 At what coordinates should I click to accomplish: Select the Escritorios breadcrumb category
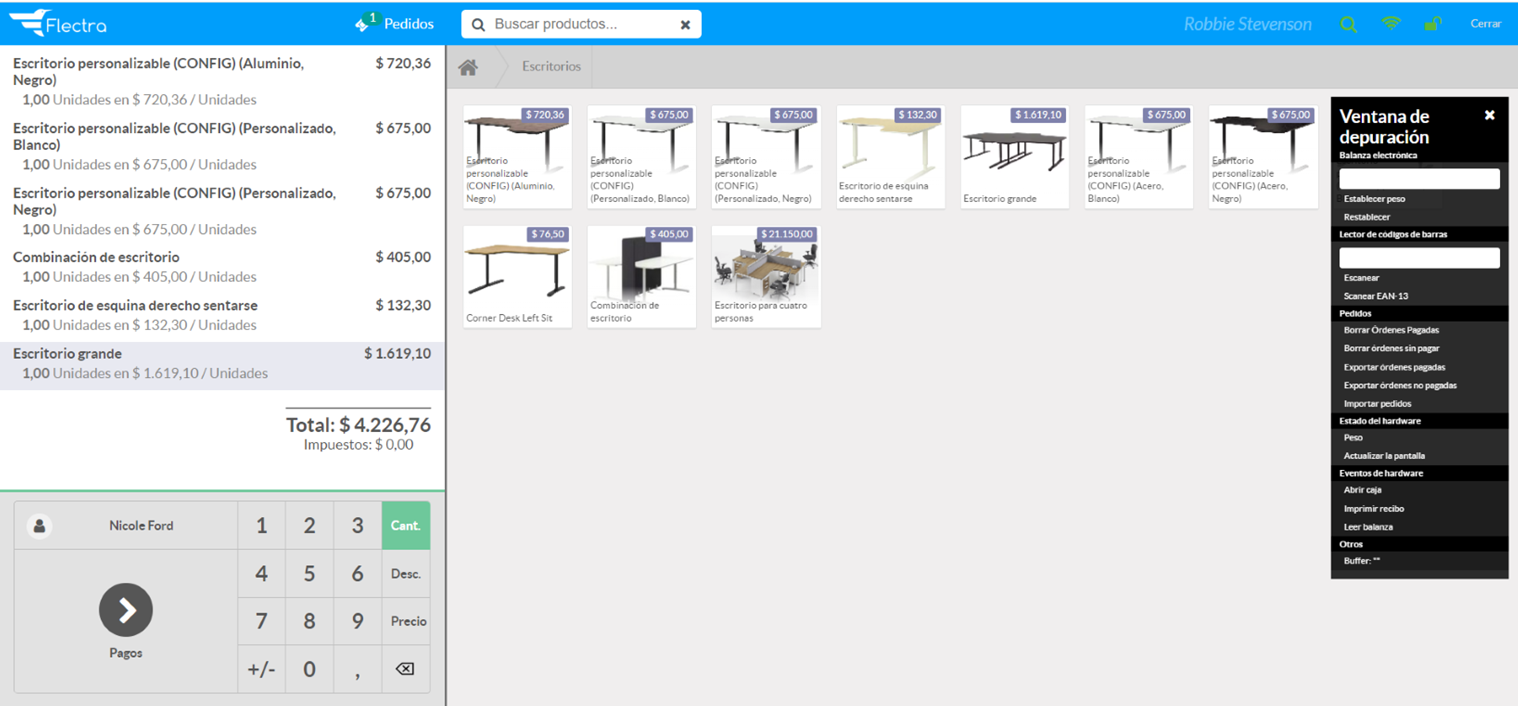point(551,67)
